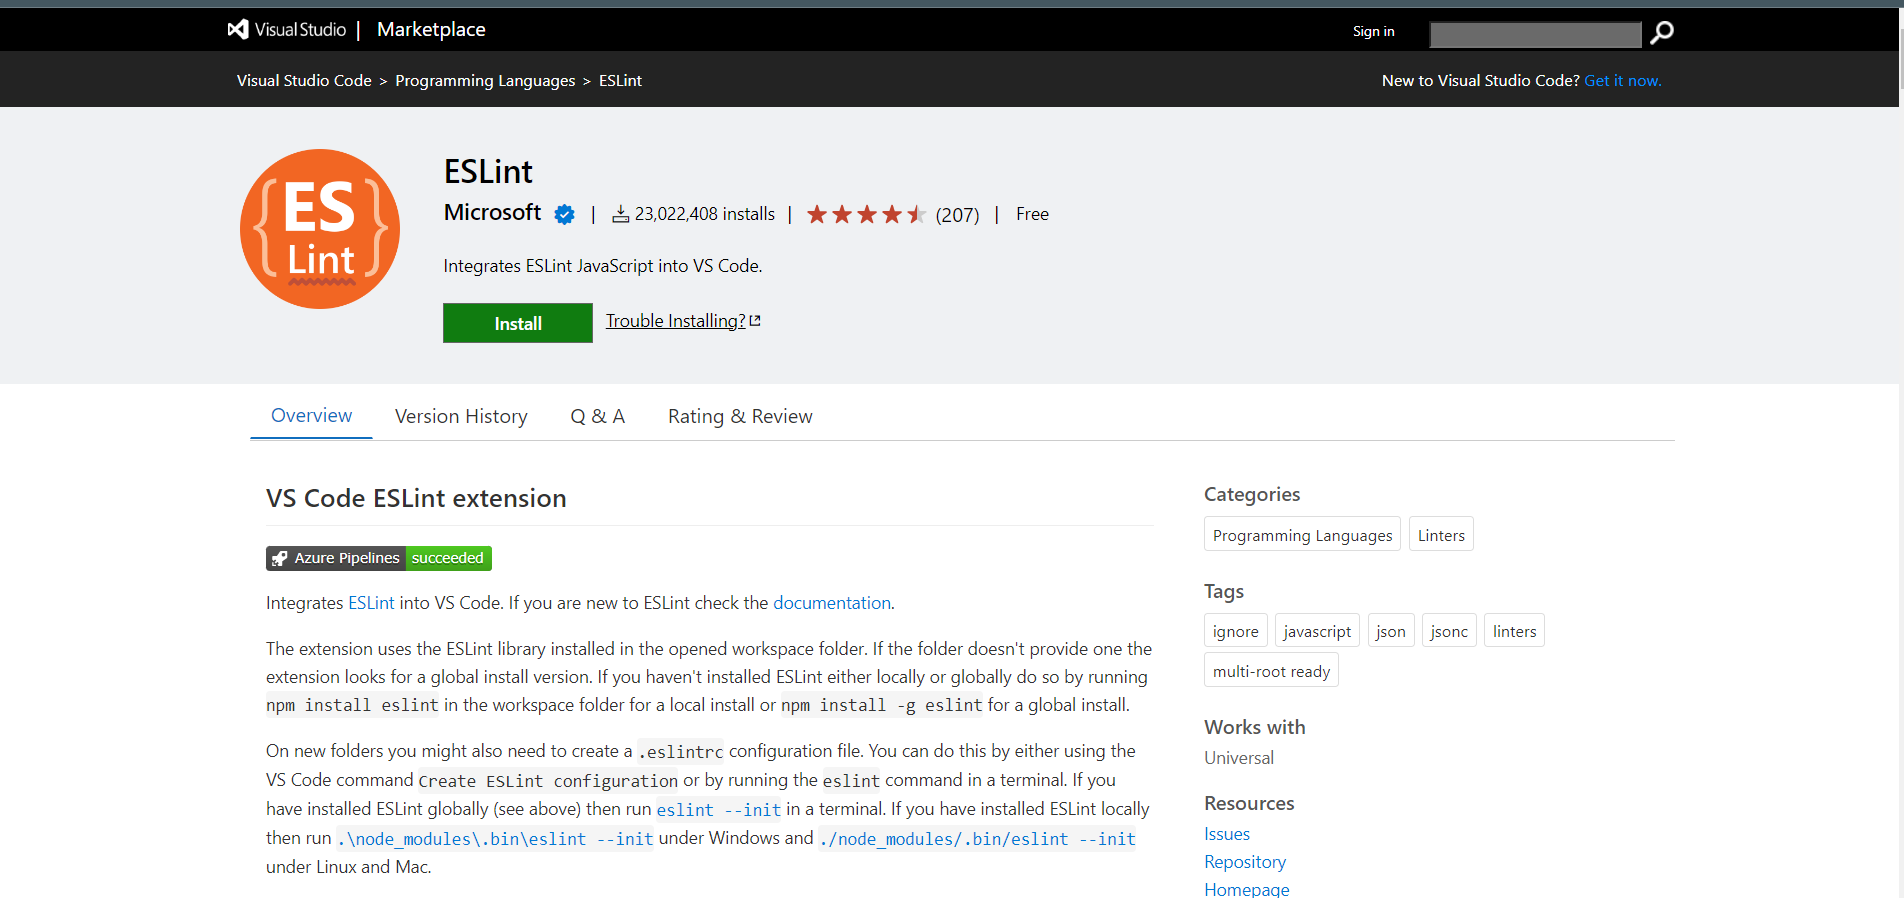Click the 23,022,408 installs text
Image resolution: width=1904 pixels, height=898 pixels.
[705, 214]
